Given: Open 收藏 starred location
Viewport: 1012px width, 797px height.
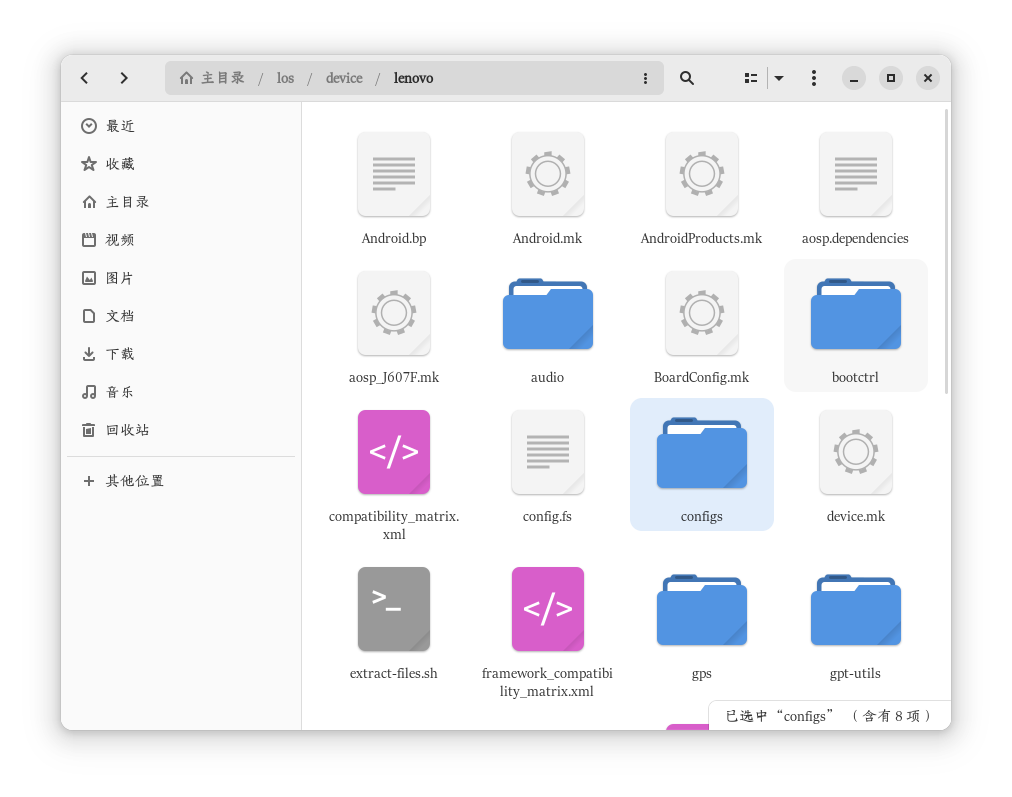Looking at the screenshot, I should [x=181, y=164].
